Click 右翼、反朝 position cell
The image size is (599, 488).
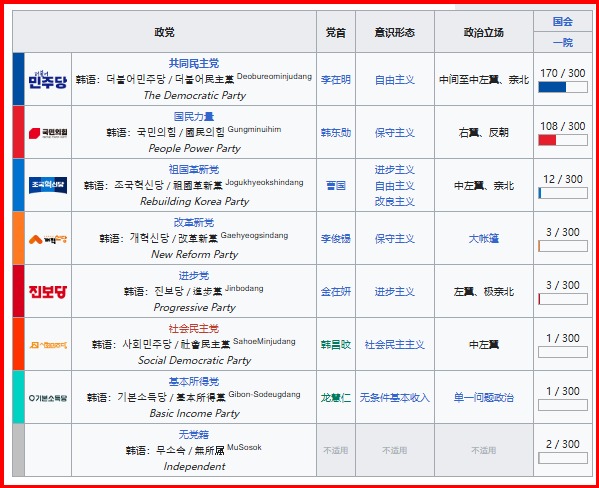click(484, 133)
